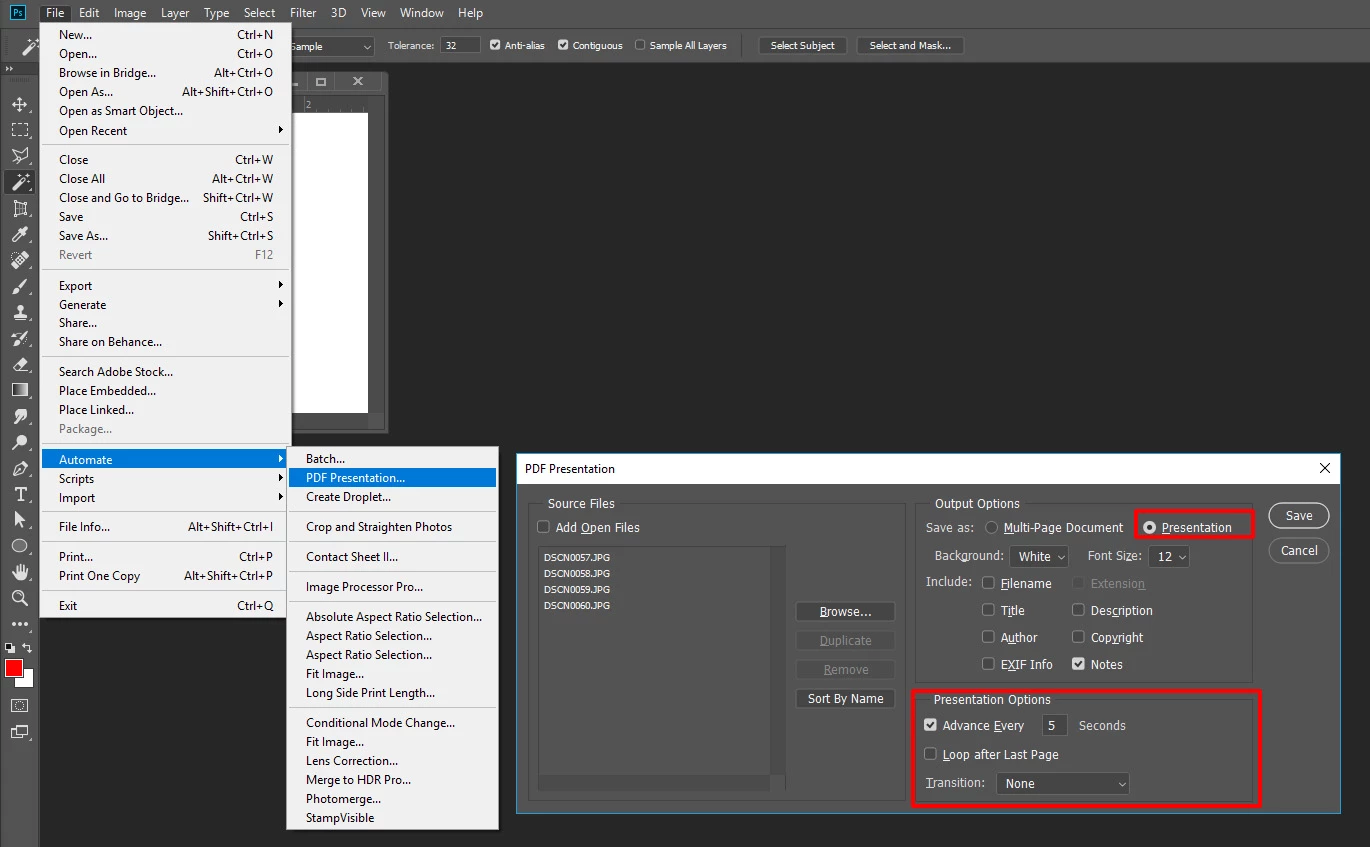Image resolution: width=1370 pixels, height=847 pixels.
Task: Select the Smudge tool
Action: pyautogui.click(x=20, y=416)
